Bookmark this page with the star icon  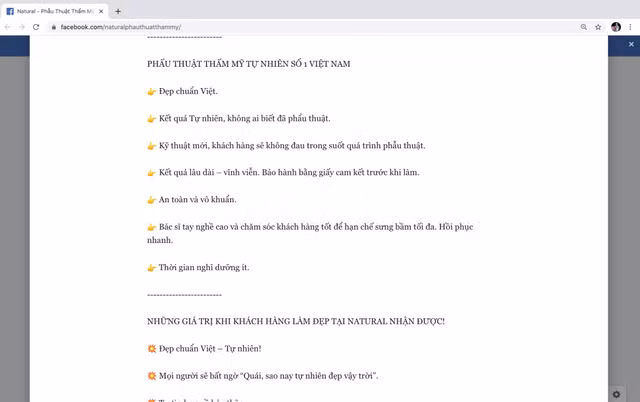tap(598, 27)
